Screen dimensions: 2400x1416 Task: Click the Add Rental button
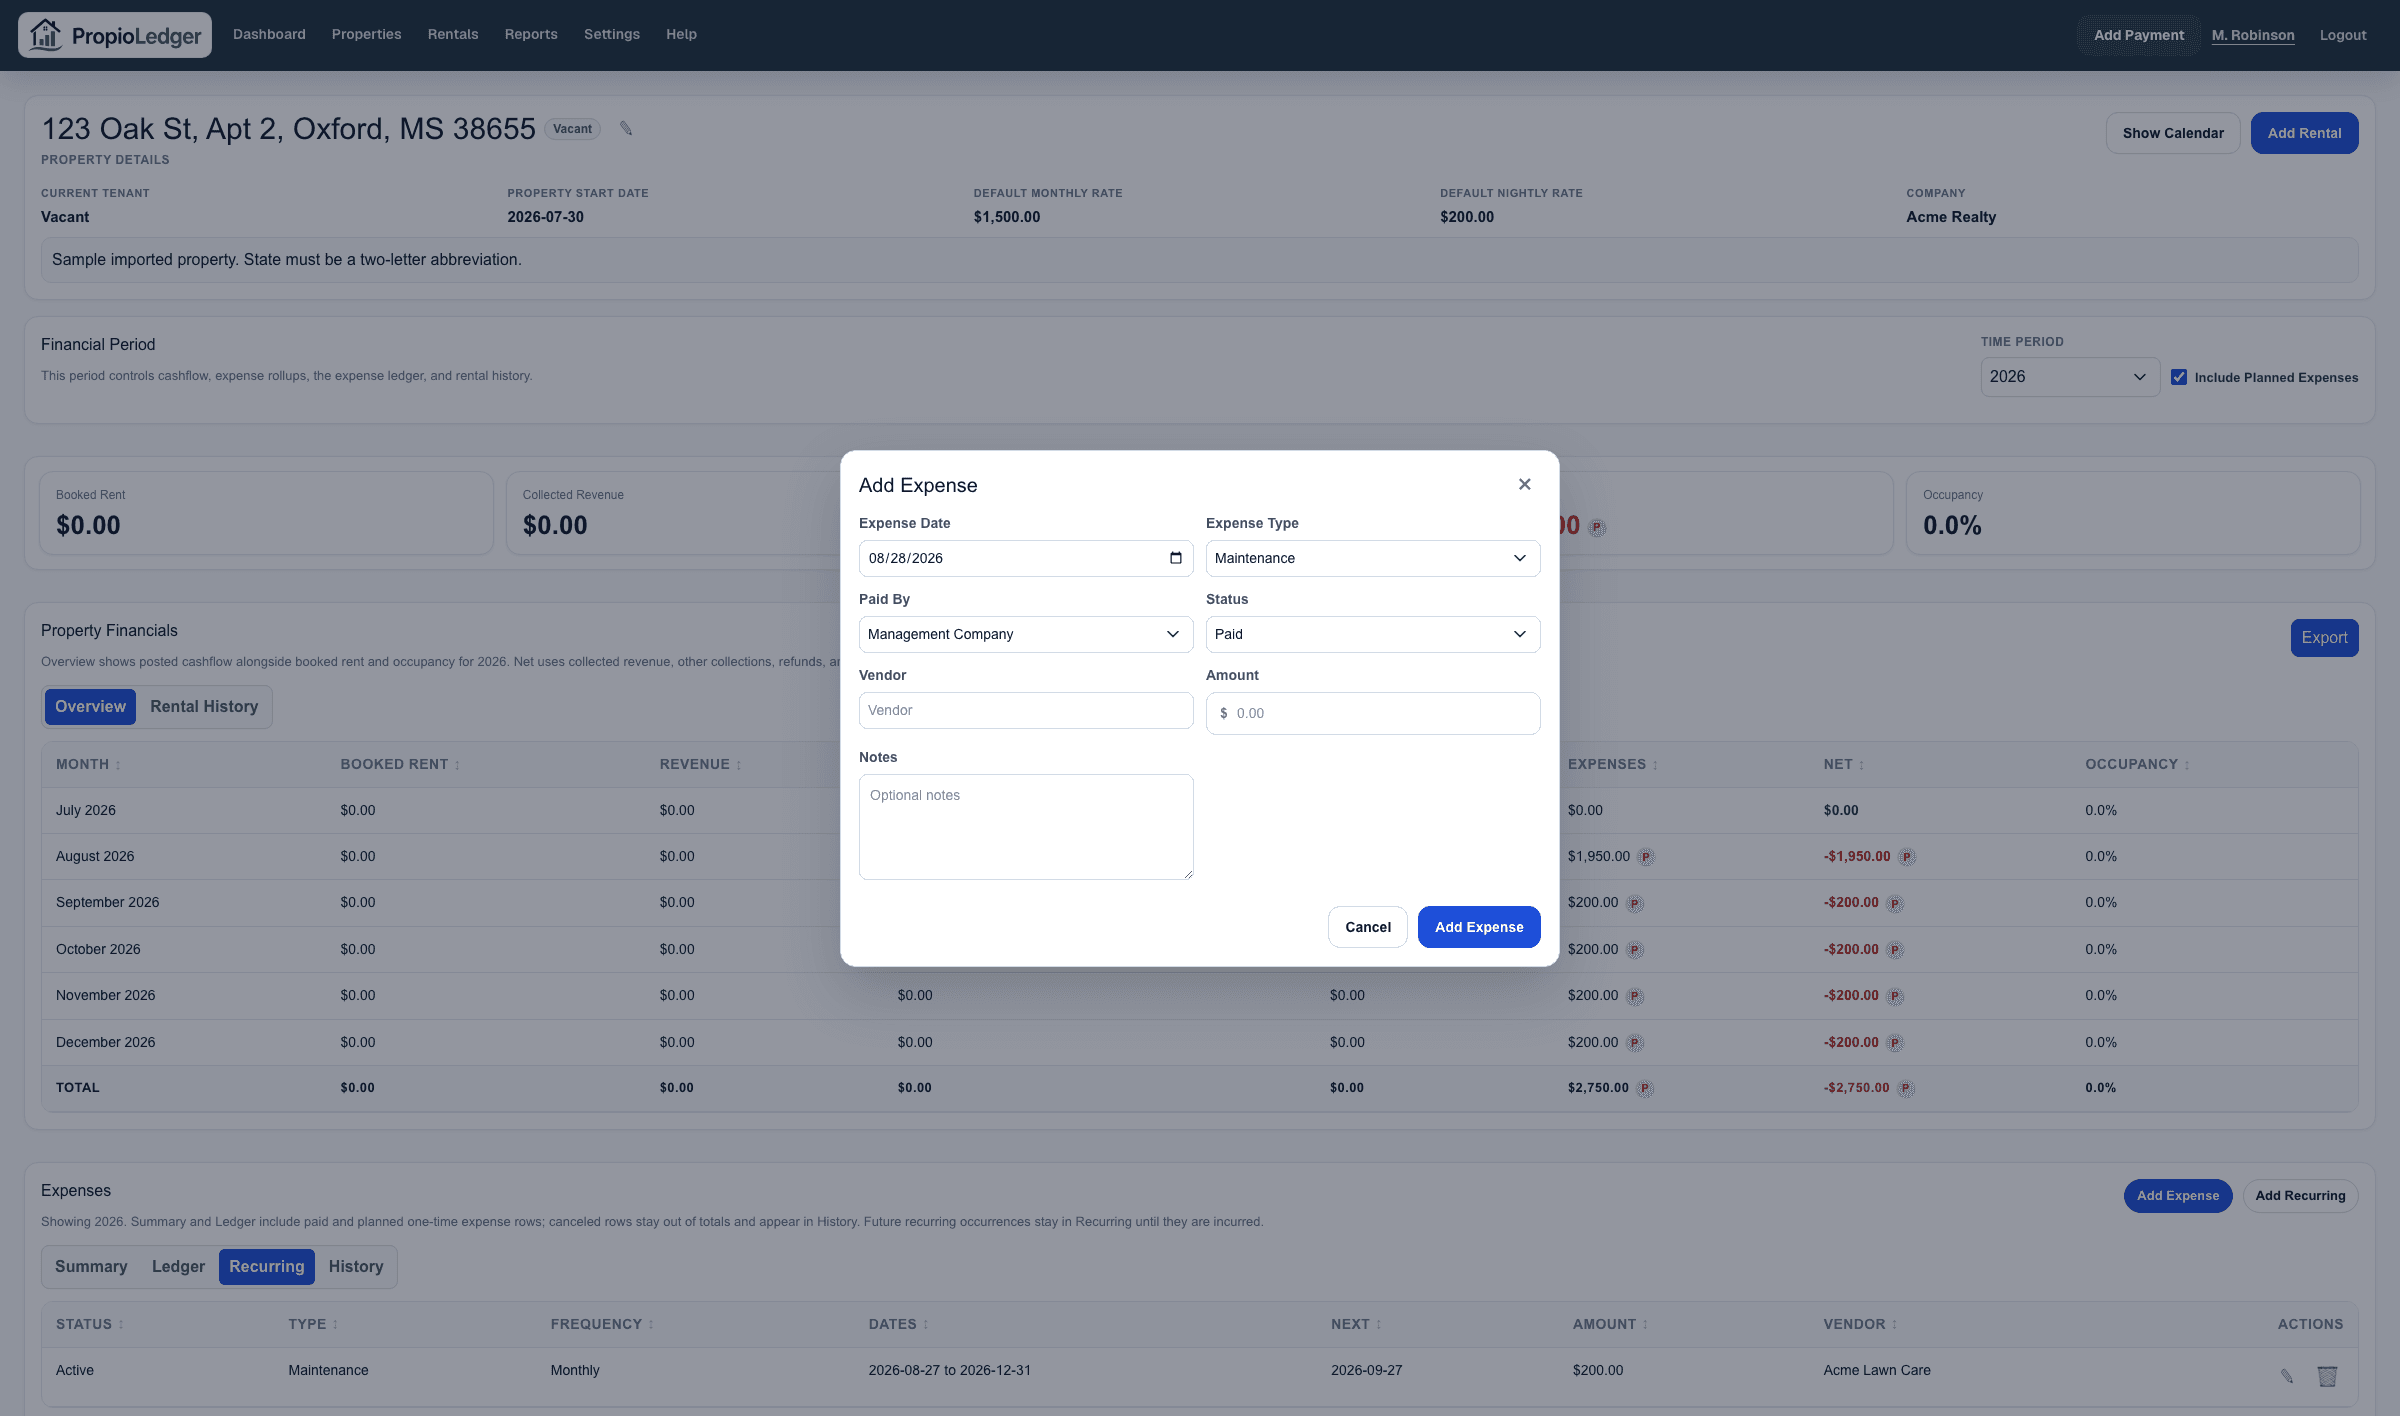2304,133
